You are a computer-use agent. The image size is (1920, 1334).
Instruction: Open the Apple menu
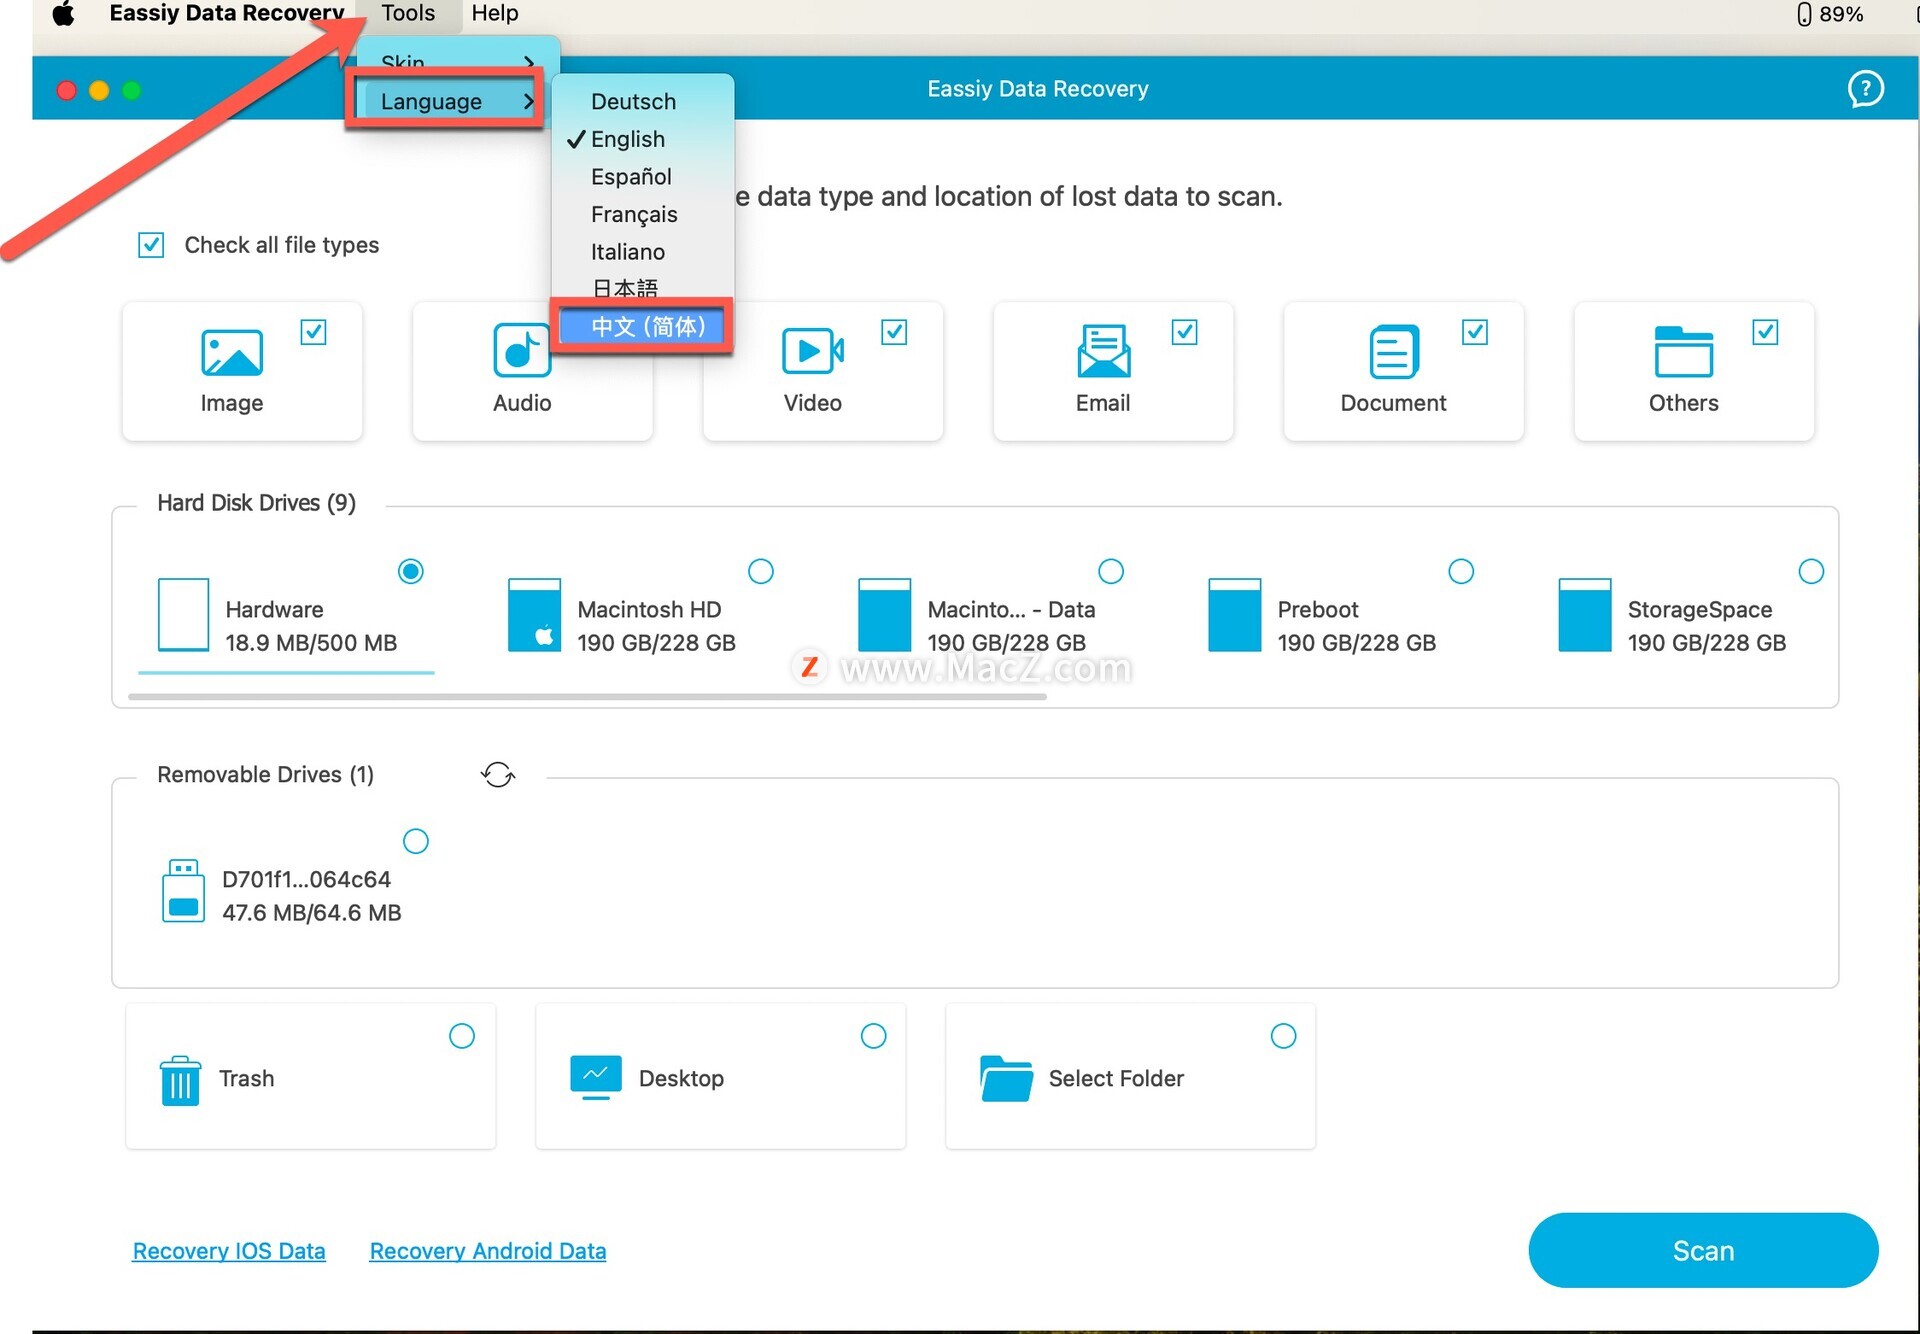tap(63, 14)
